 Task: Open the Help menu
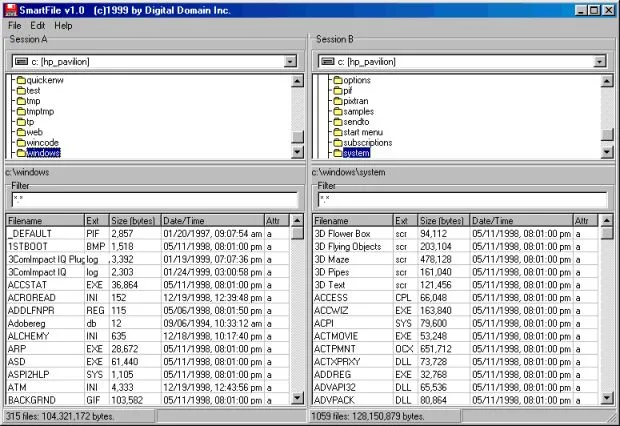(63, 25)
